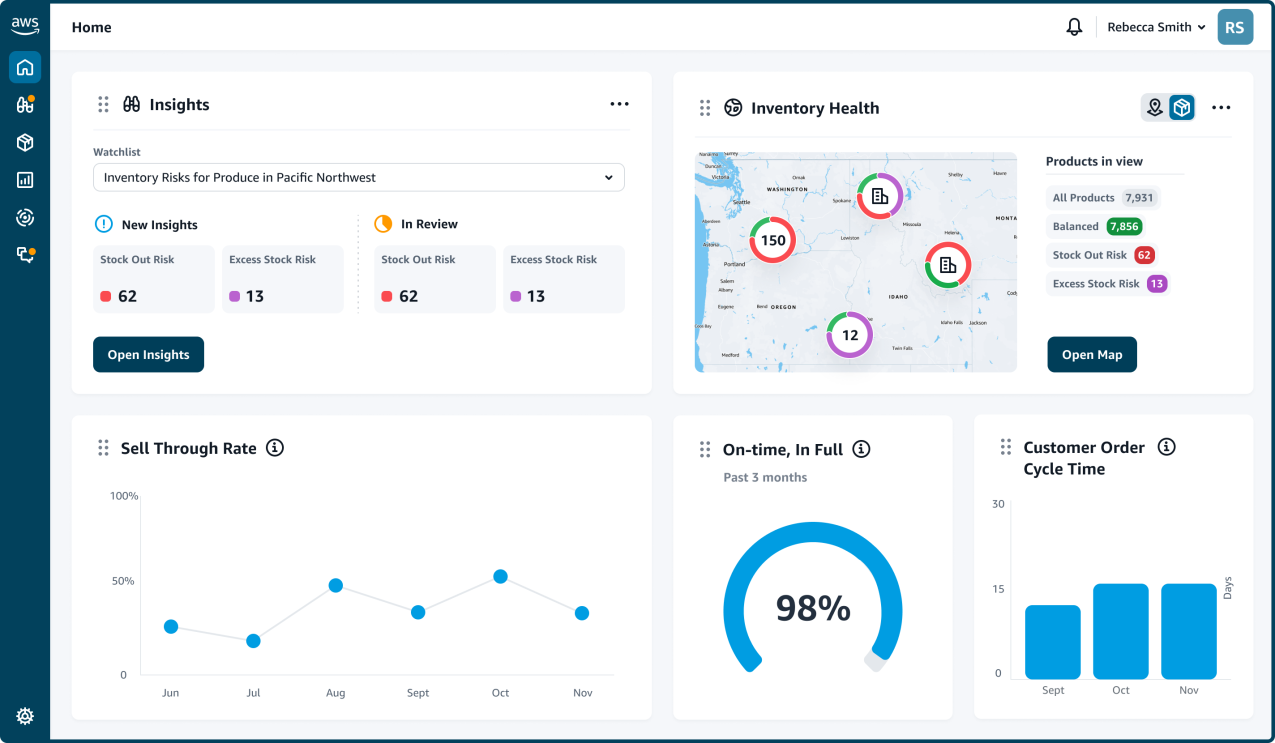Open Rebecca Smith user menu
This screenshot has height=743, width=1275.
pos(1156,28)
